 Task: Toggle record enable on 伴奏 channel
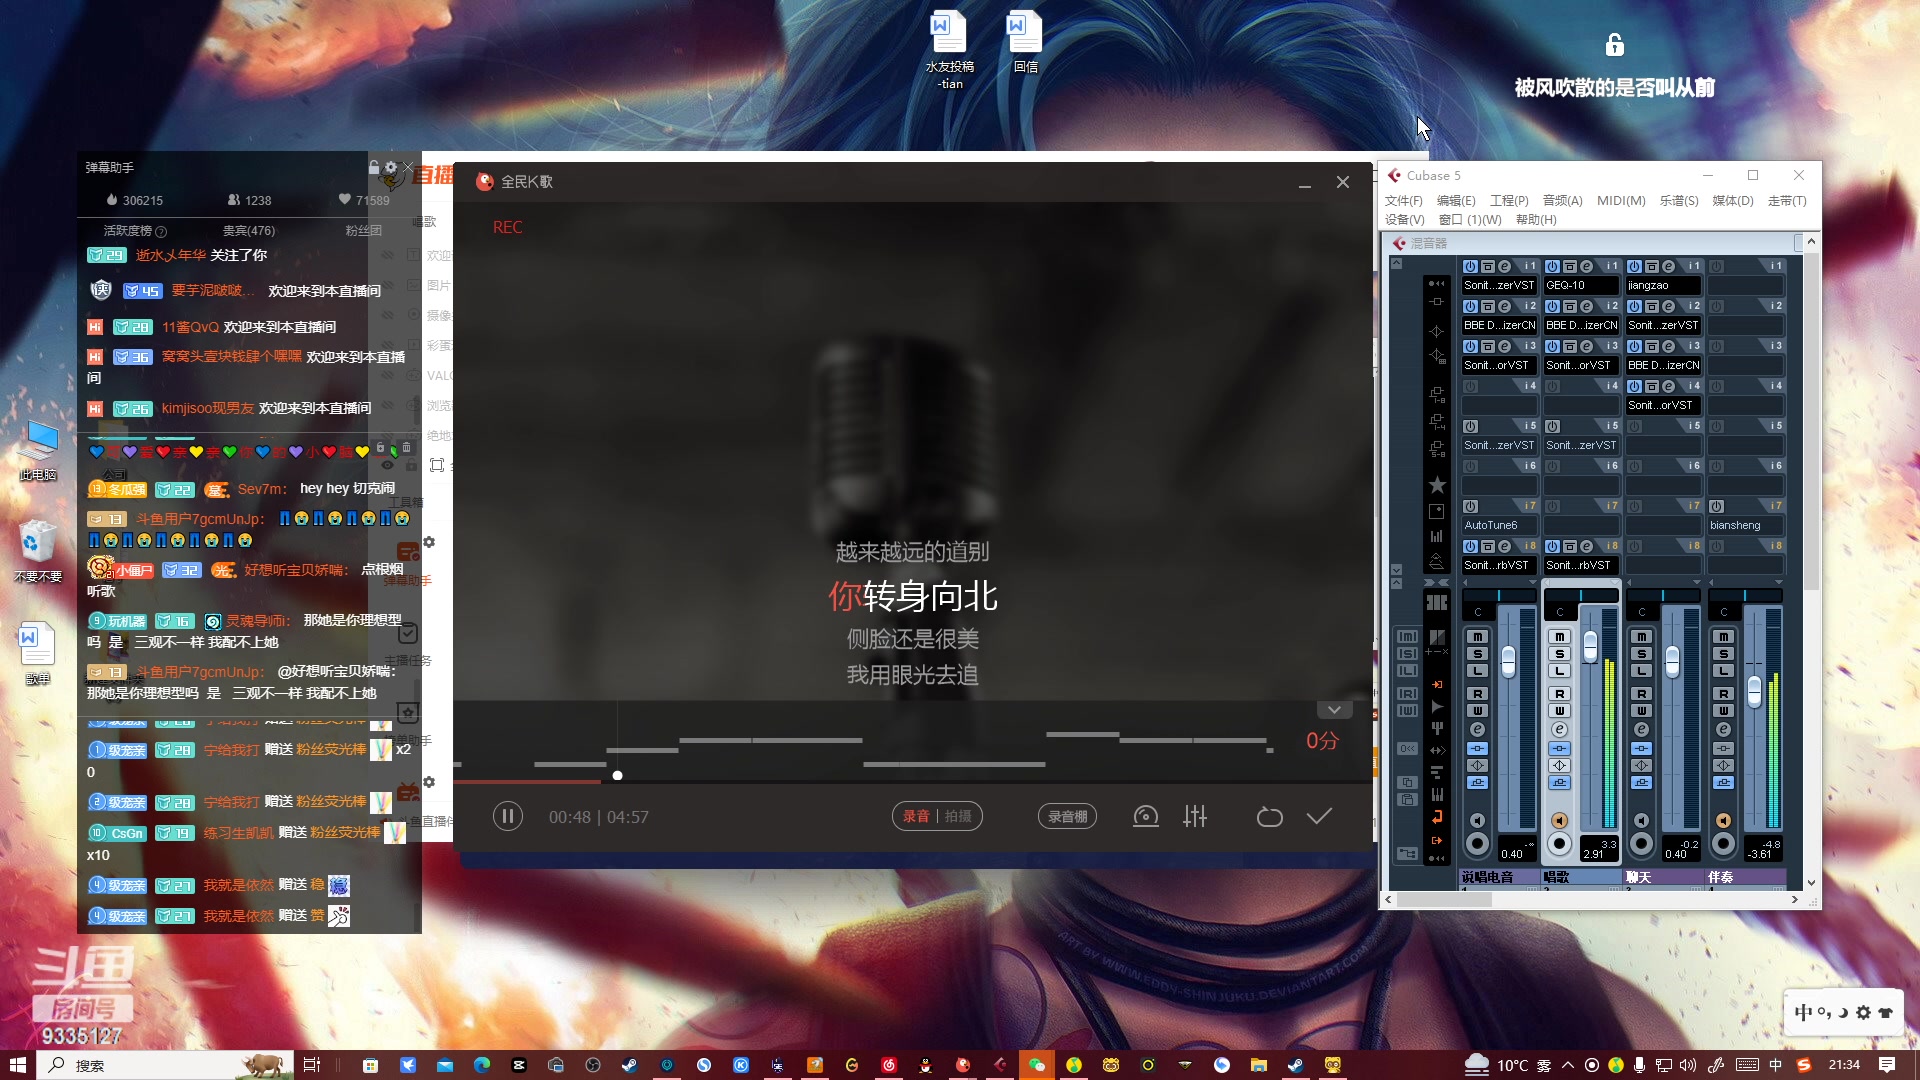pyautogui.click(x=1723, y=844)
